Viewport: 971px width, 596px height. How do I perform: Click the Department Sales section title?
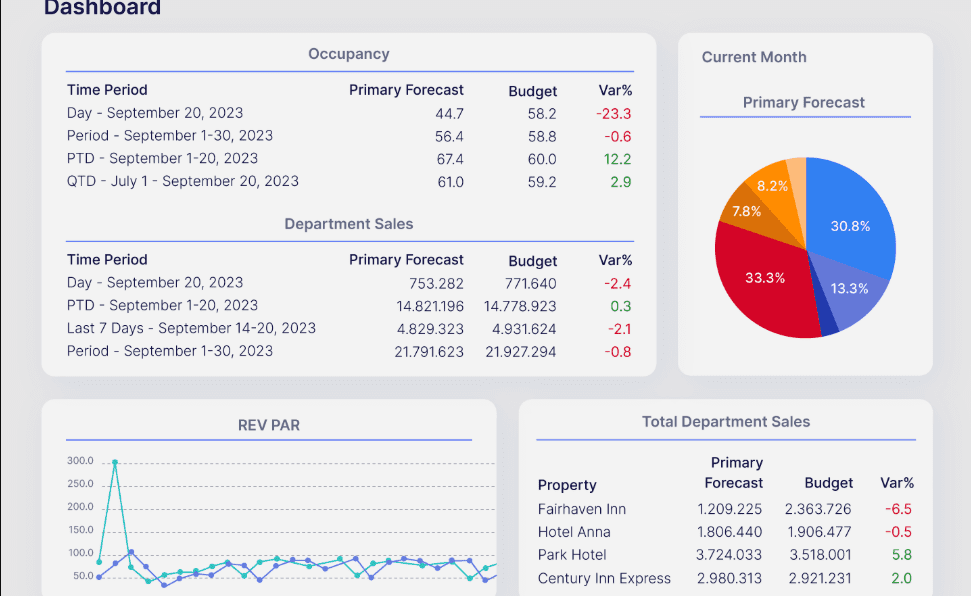pos(349,224)
